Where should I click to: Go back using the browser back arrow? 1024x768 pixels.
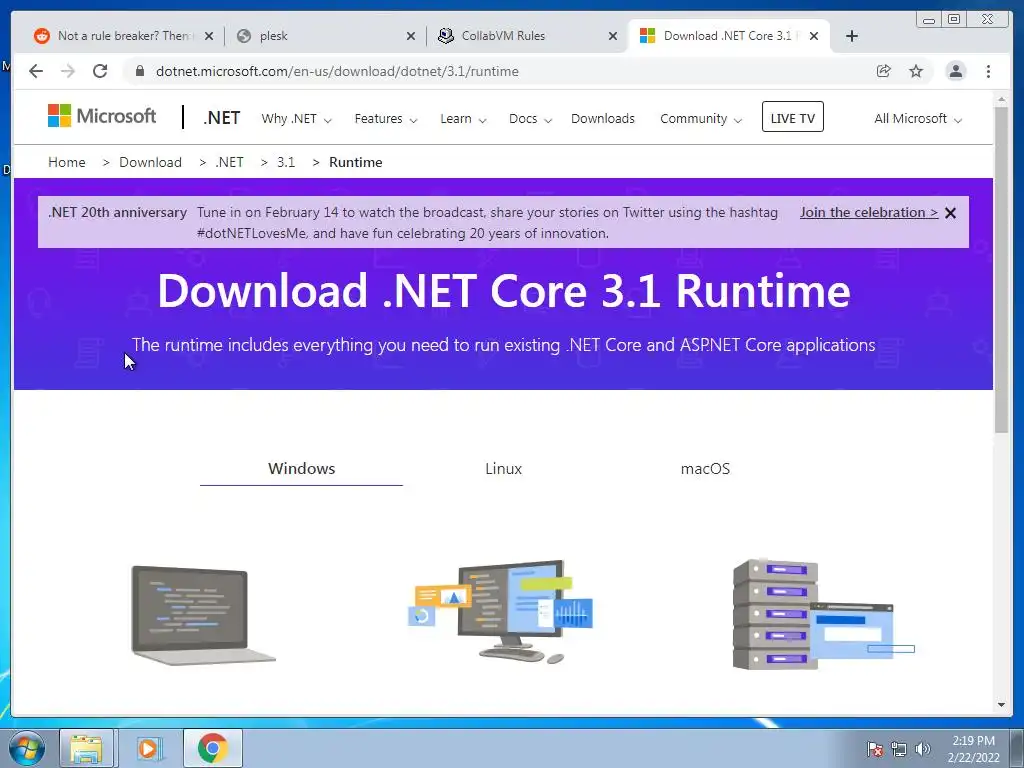(36, 71)
